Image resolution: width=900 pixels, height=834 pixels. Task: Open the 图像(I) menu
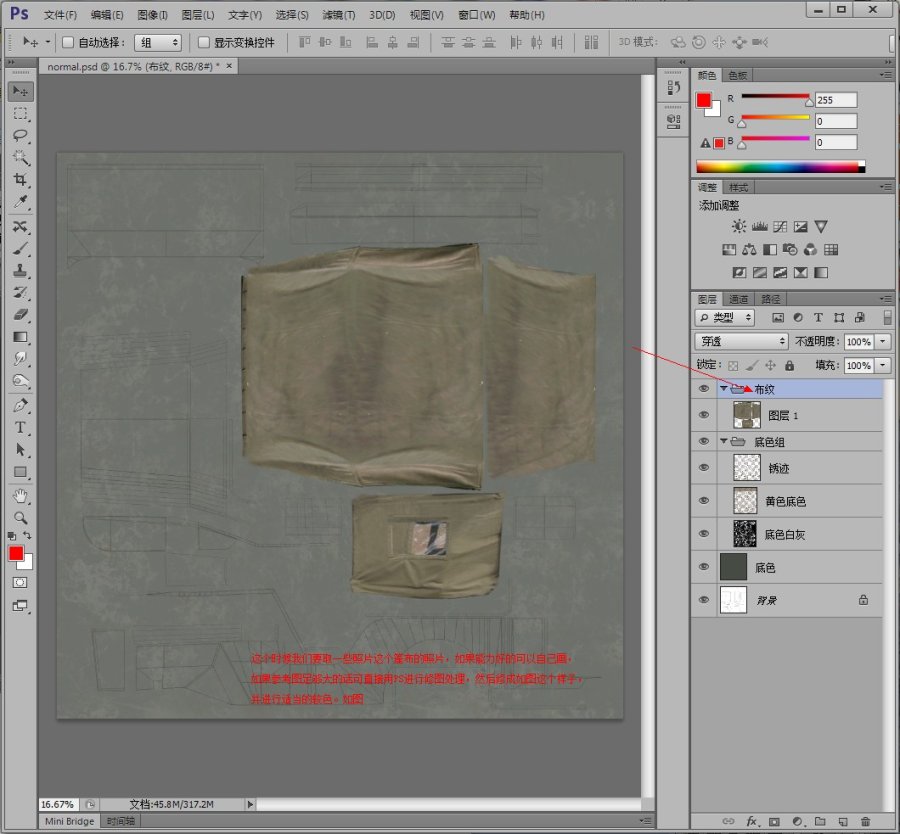coord(152,15)
